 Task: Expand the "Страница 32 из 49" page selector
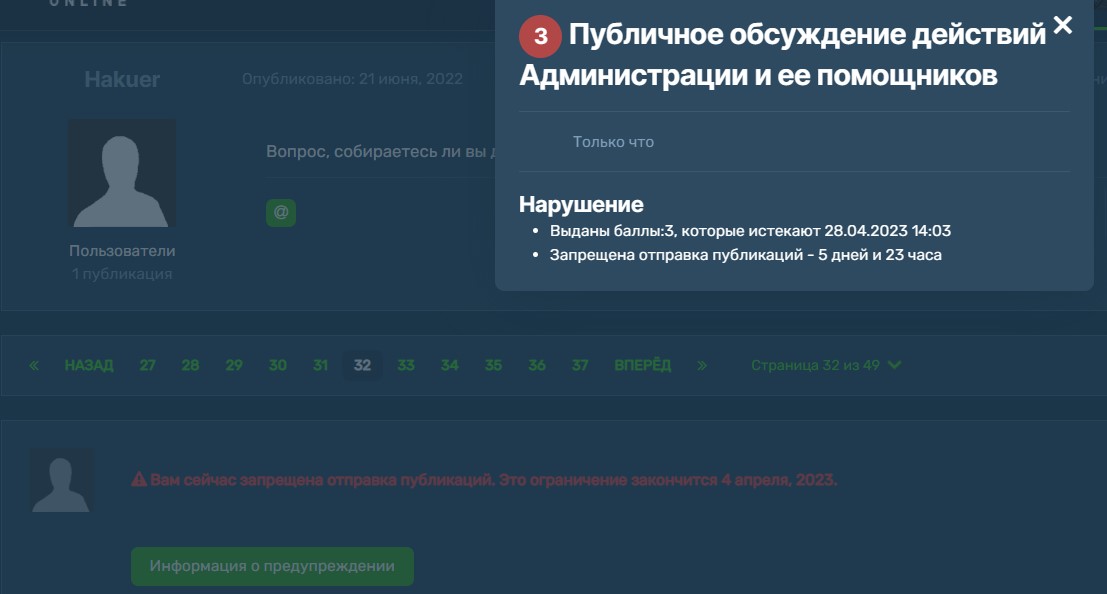click(x=817, y=365)
